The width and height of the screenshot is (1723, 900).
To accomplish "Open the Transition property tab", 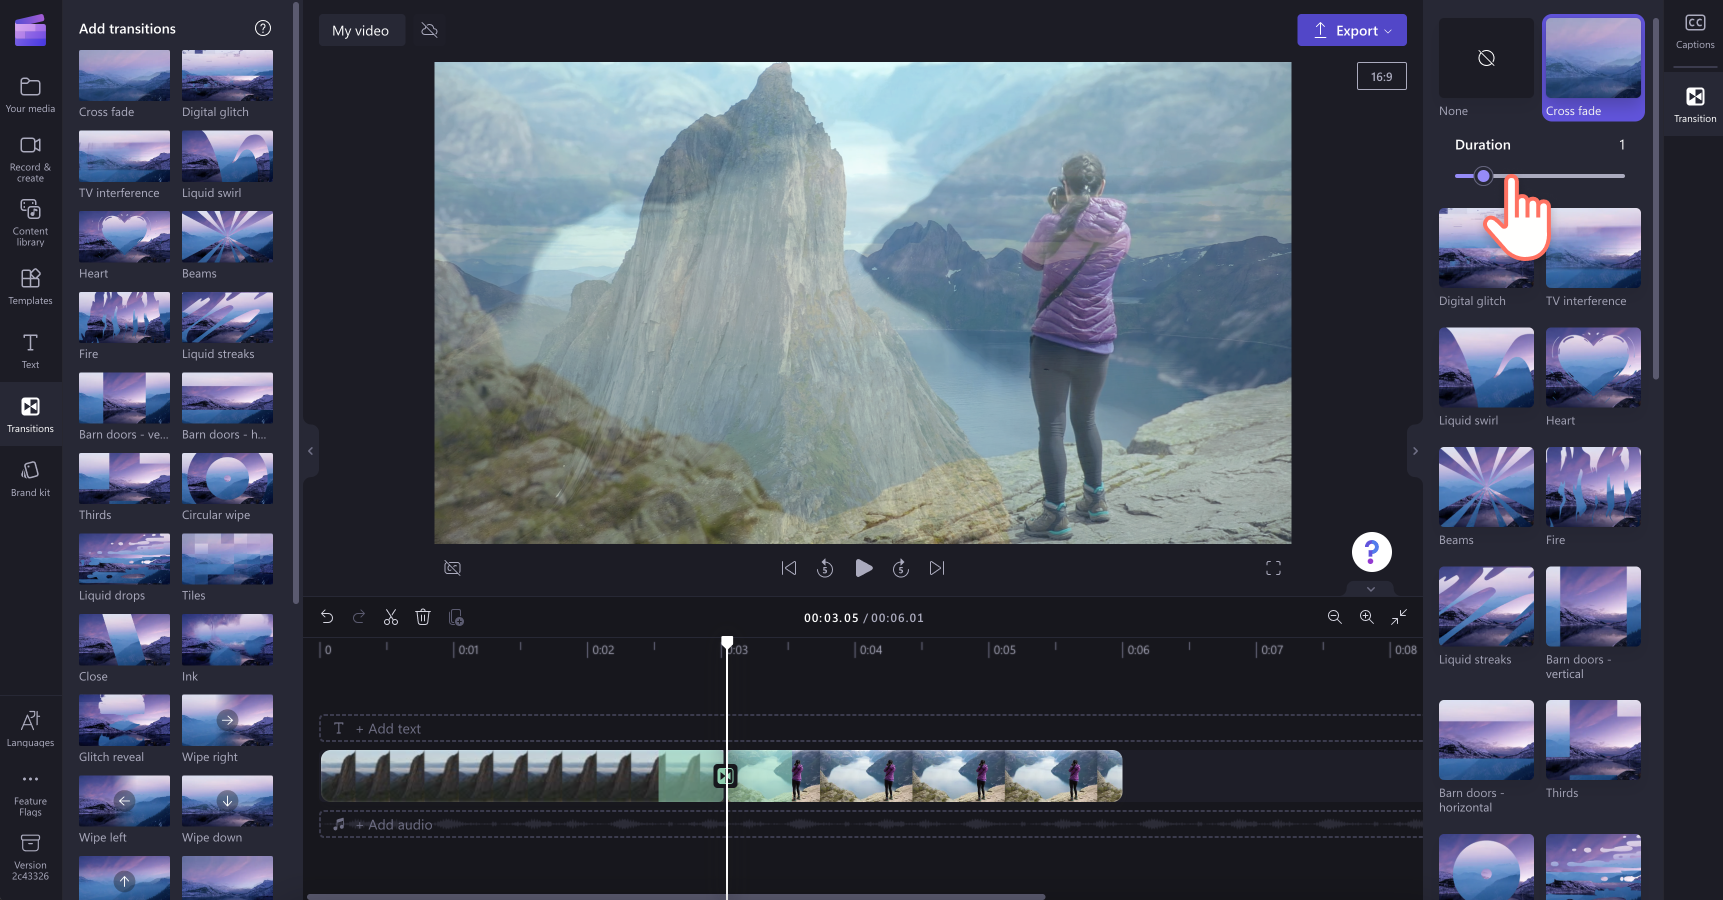I will click(x=1695, y=104).
